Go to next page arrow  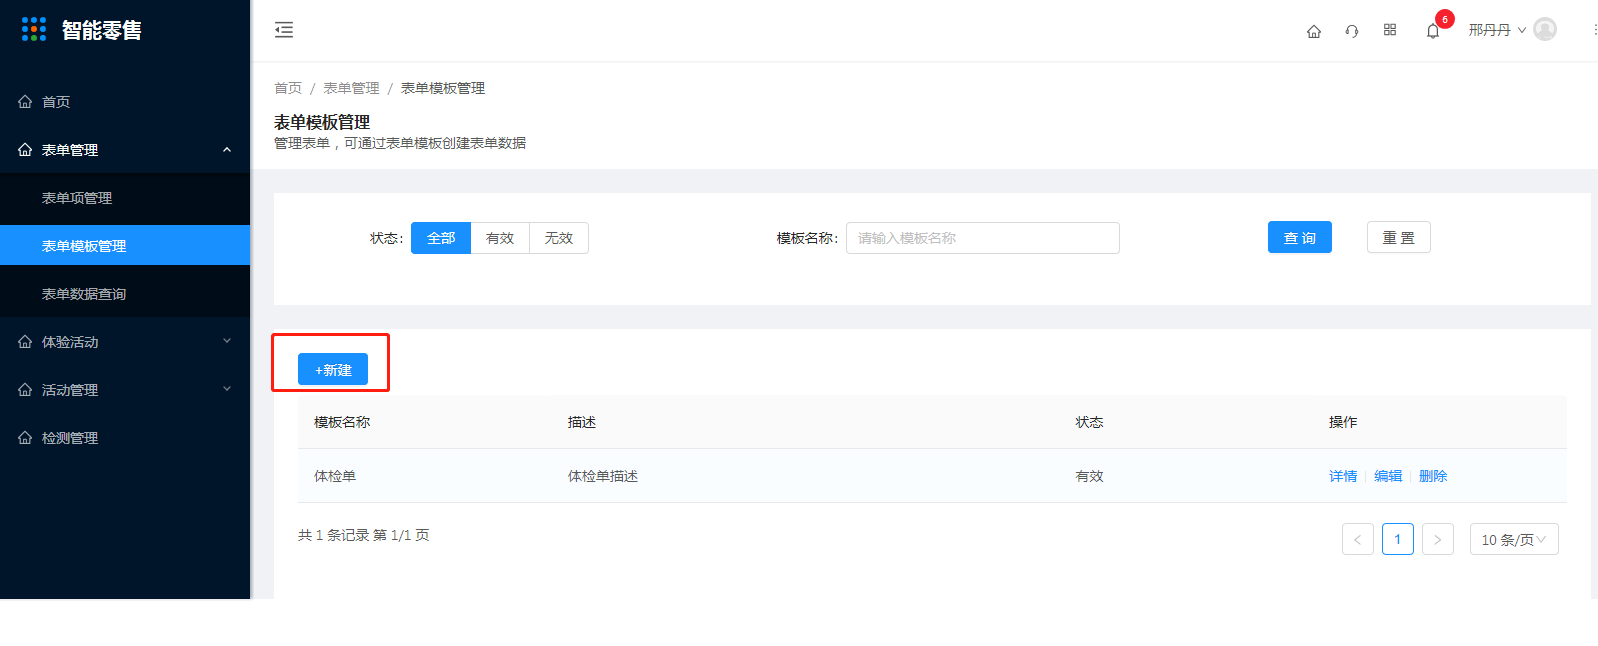click(x=1438, y=539)
